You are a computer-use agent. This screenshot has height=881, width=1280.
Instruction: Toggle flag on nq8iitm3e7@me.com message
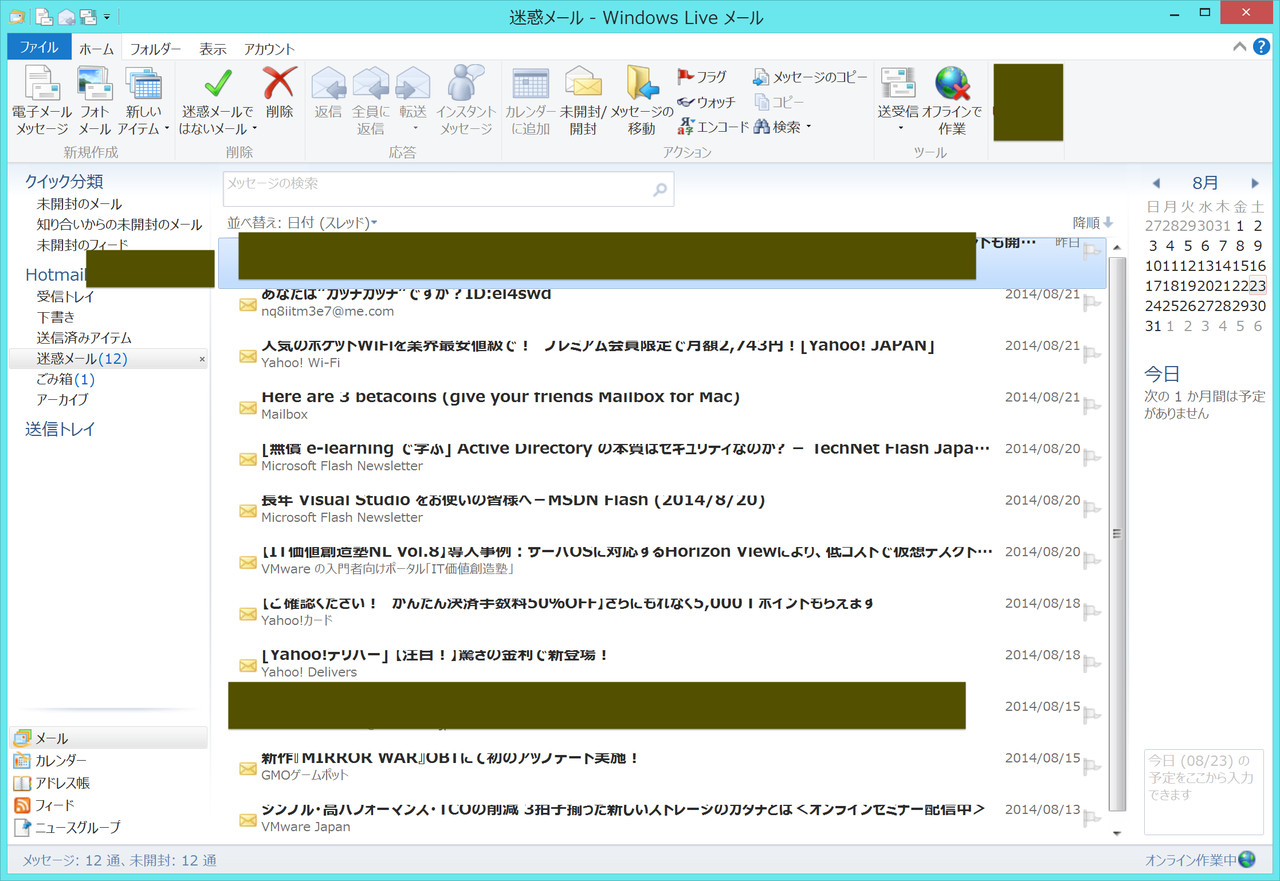pyautogui.click(x=1092, y=303)
